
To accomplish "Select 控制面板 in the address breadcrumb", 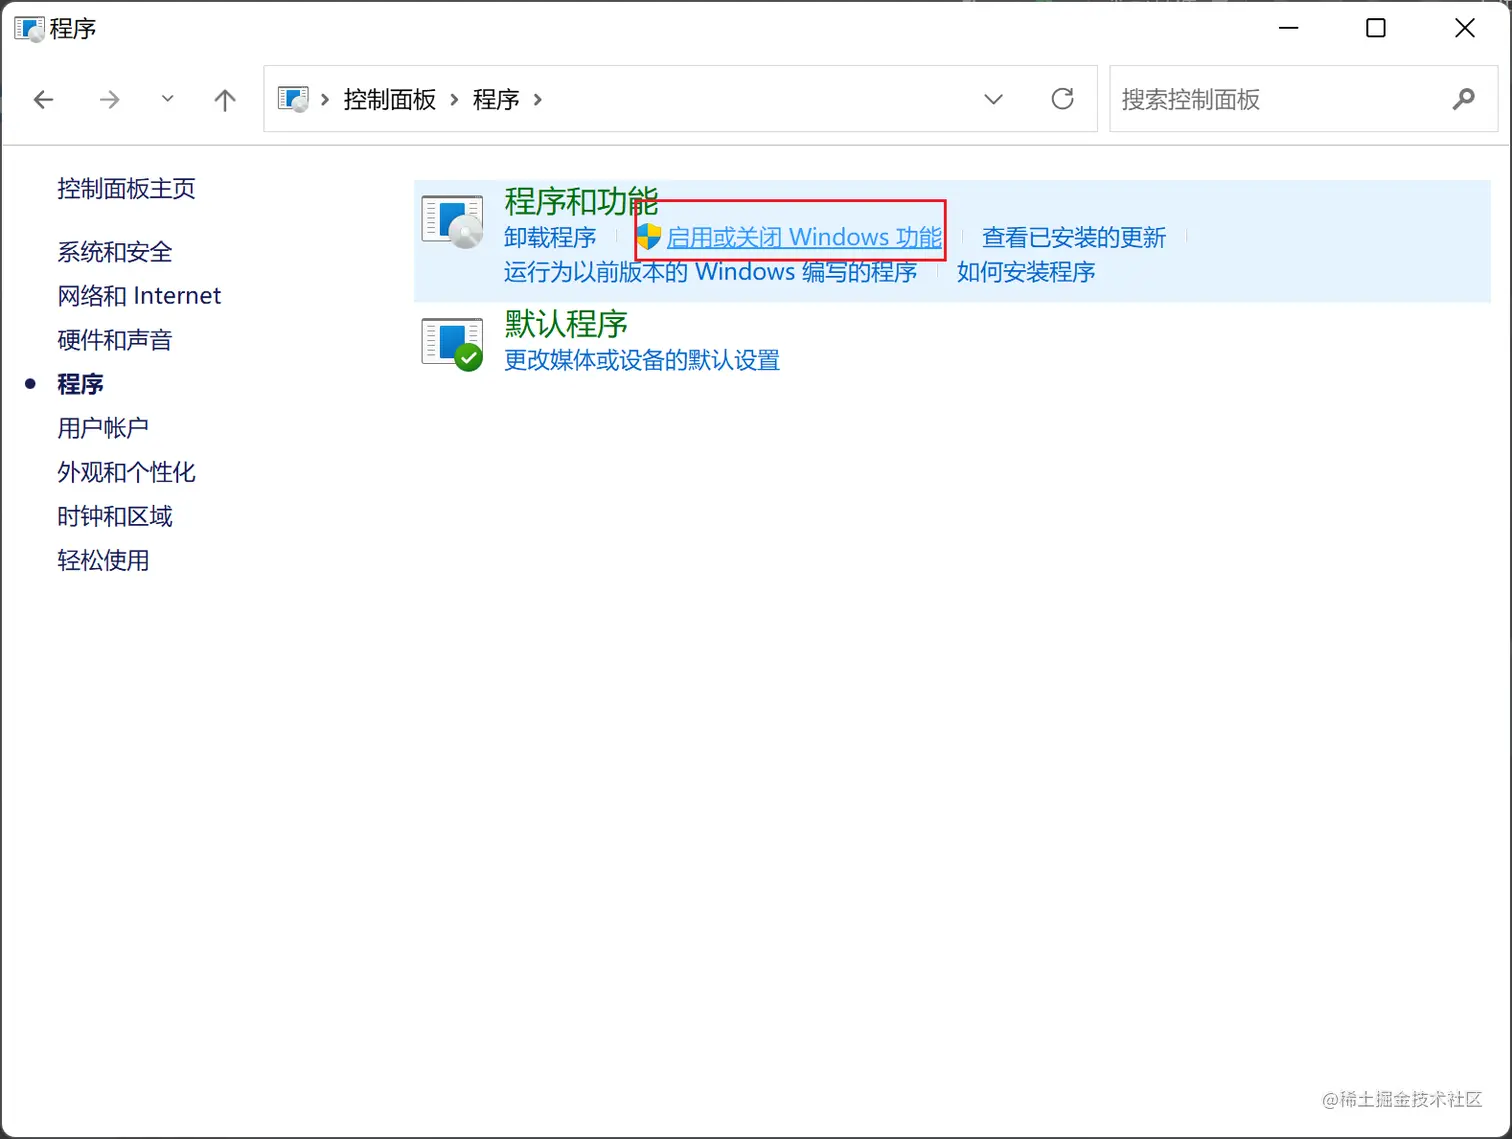I will pyautogui.click(x=390, y=99).
